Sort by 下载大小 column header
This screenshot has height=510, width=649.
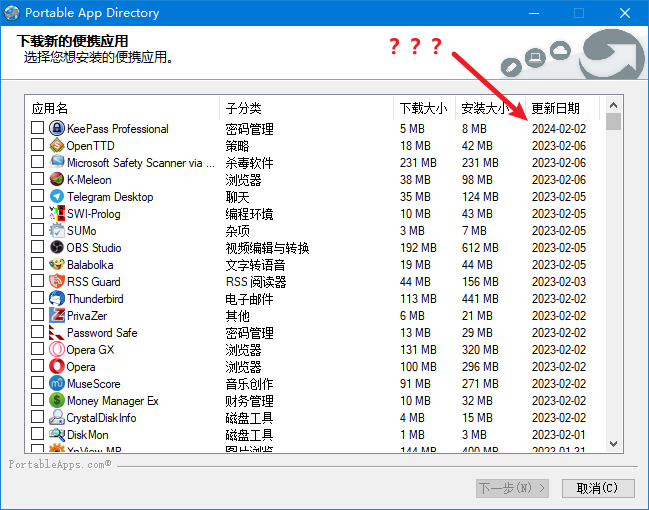point(424,108)
